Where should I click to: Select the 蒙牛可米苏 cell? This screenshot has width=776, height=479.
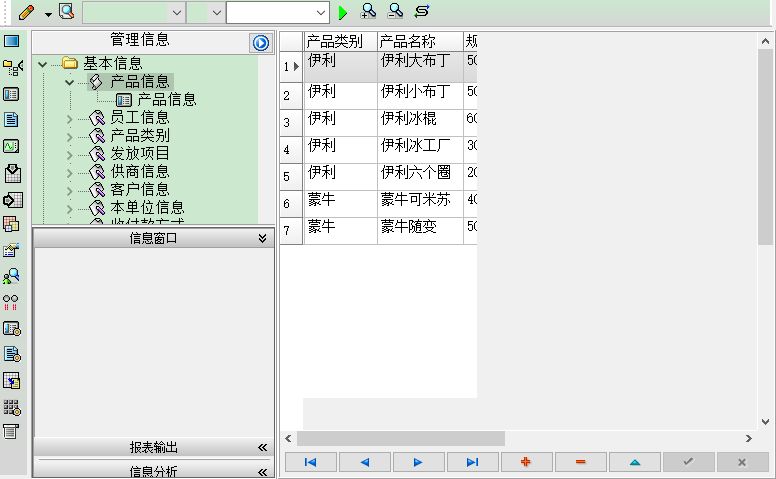click(420, 204)
